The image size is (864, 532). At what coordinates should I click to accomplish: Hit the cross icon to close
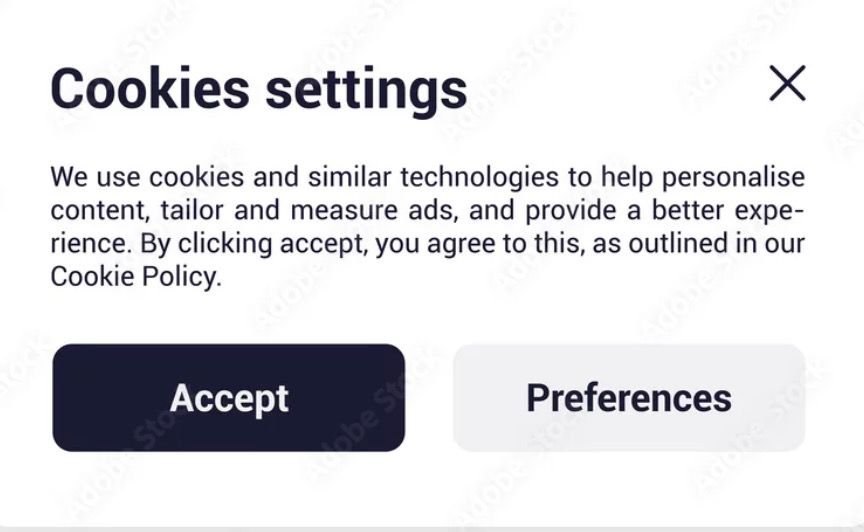pyautogui.click(x=787, y=84)
